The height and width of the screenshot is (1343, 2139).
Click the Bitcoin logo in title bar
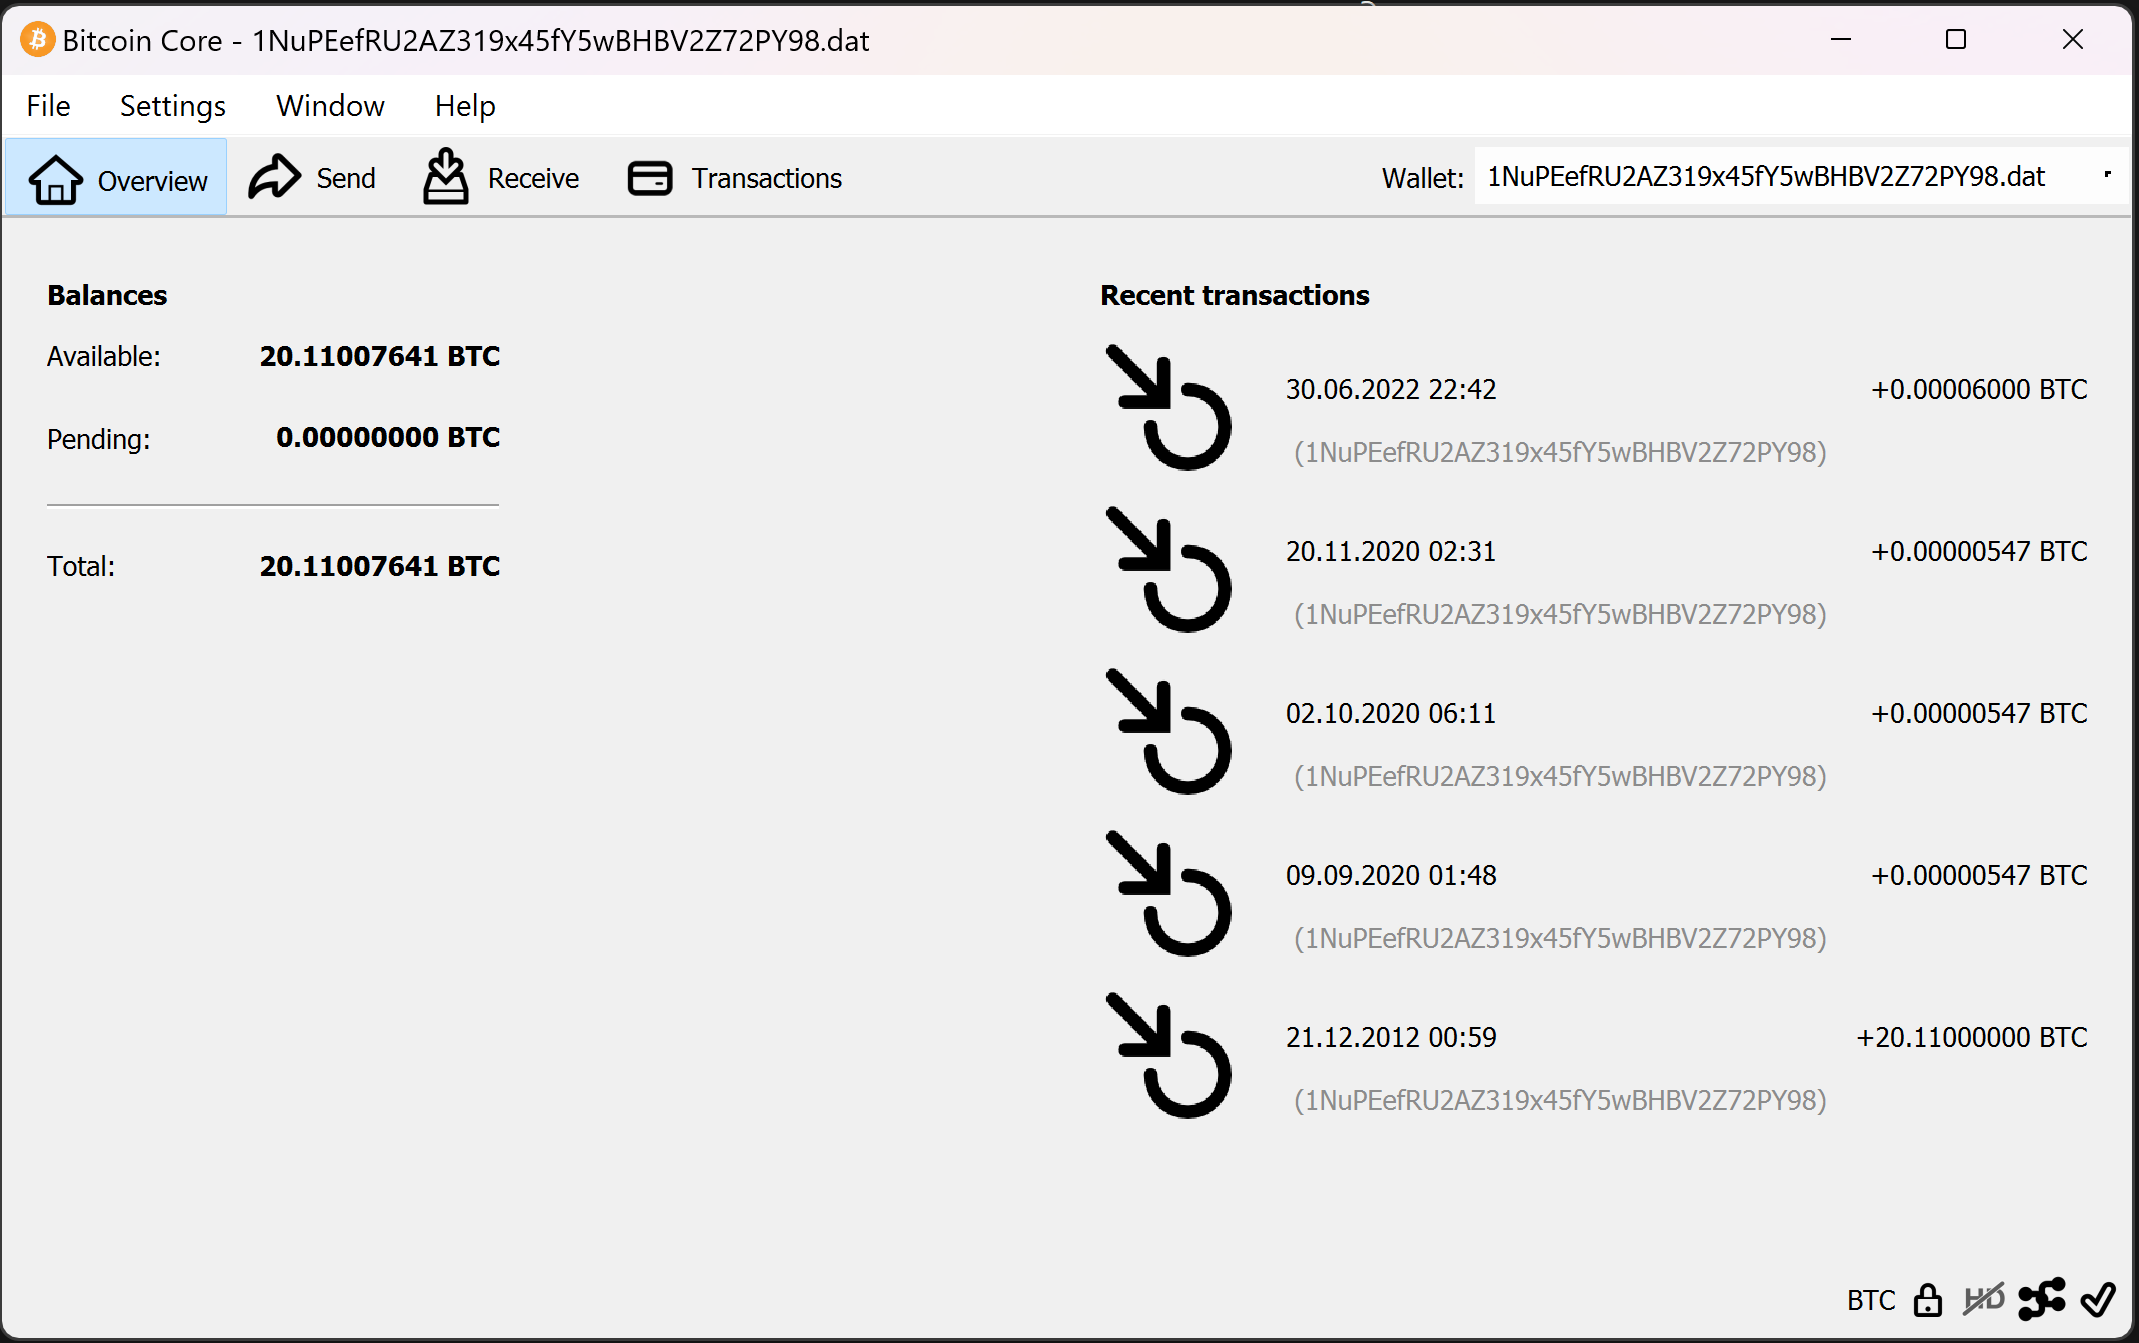click(x=38, y=40)
